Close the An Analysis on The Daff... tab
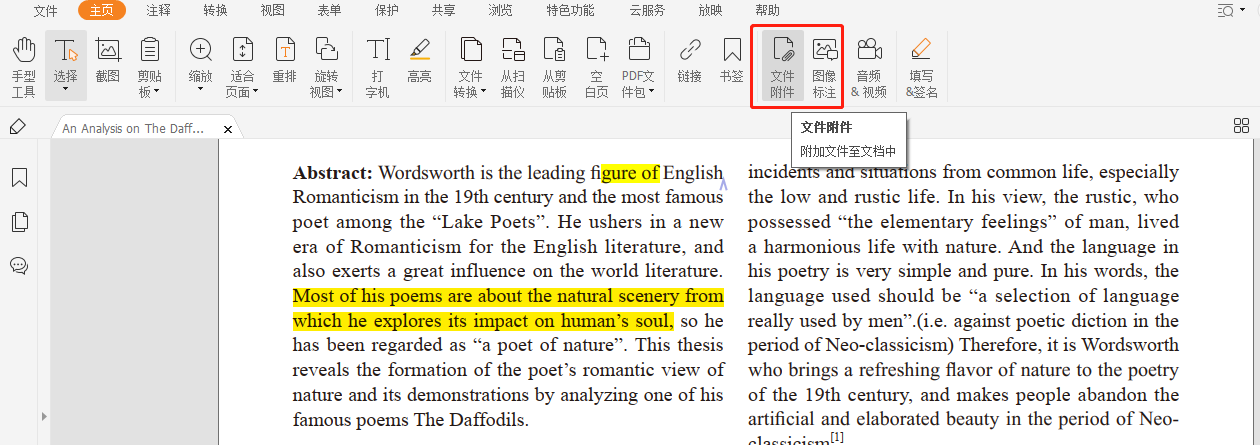 coord(228,129)
